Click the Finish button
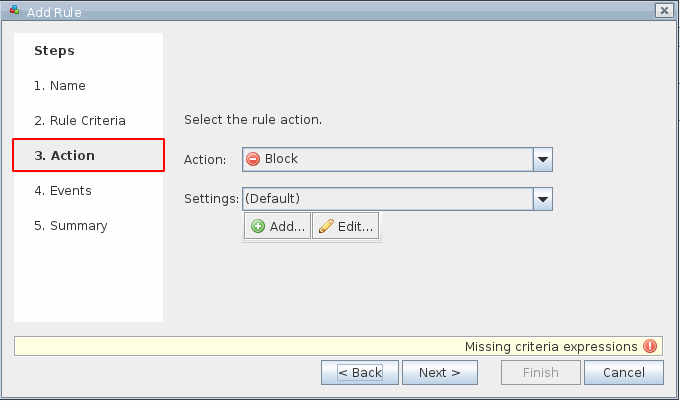 (x=541, y=373)
